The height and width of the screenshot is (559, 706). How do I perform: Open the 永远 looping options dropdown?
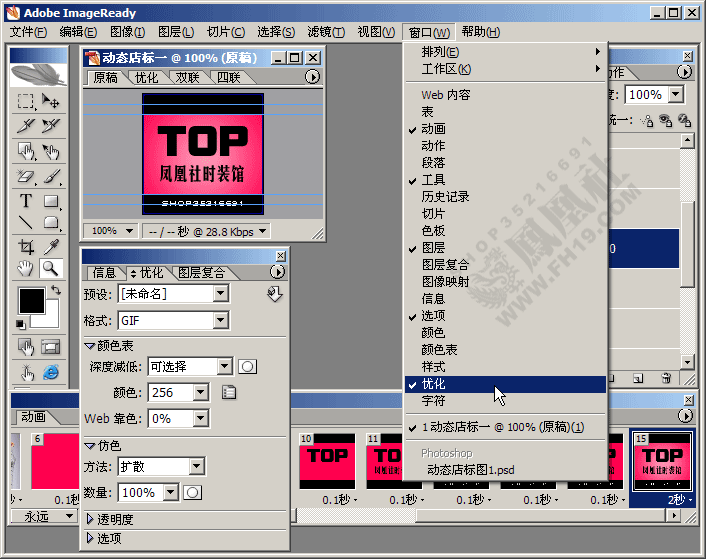click(69, 516)
